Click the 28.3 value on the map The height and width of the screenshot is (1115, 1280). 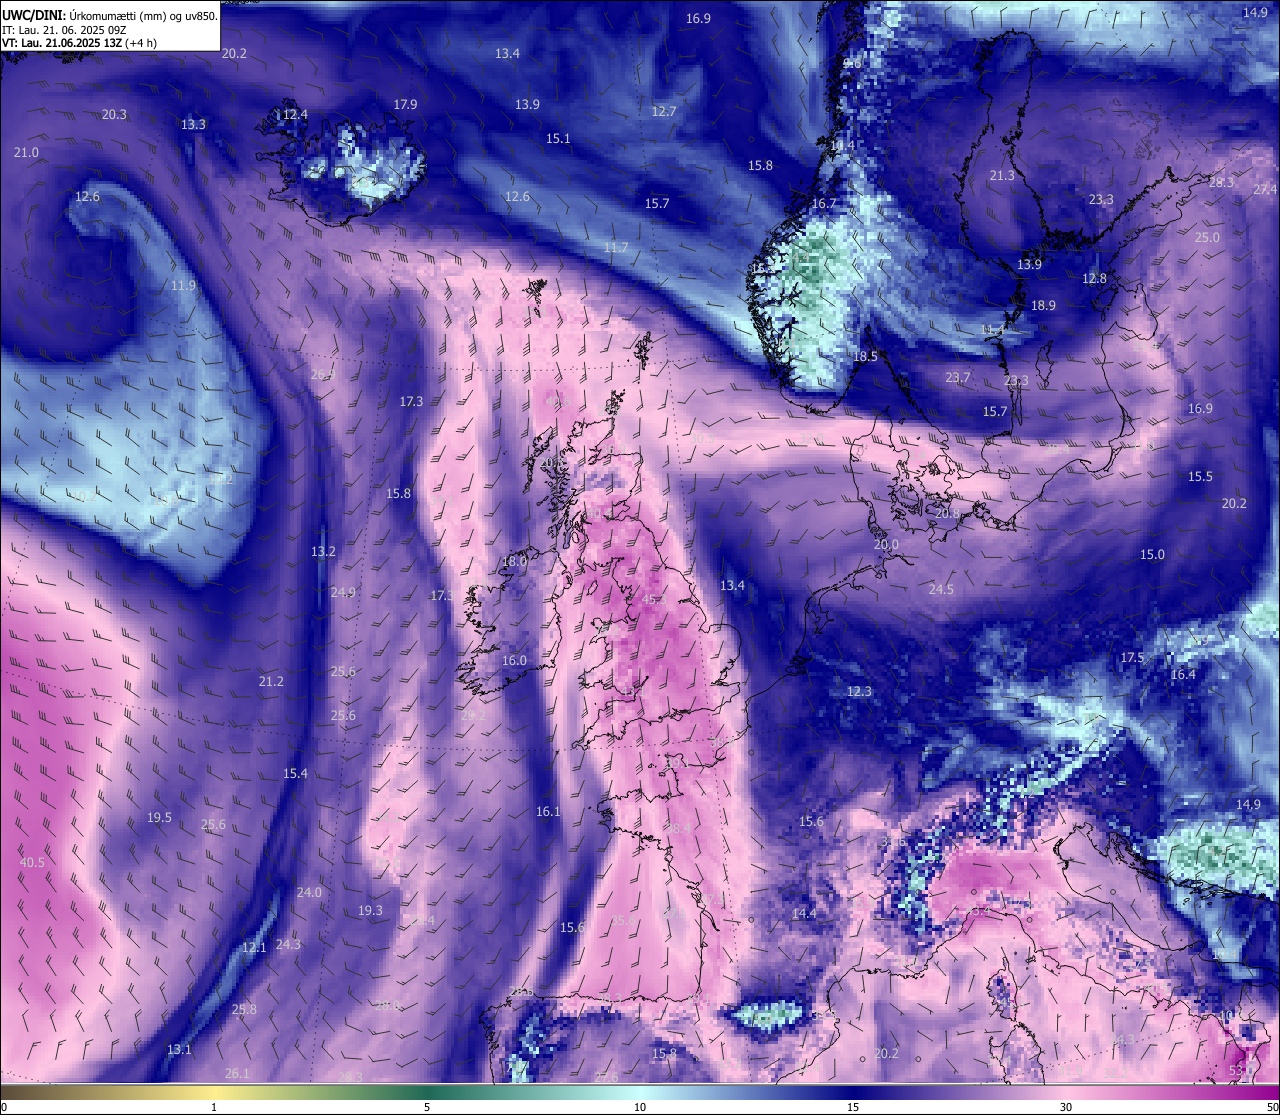1221,182
